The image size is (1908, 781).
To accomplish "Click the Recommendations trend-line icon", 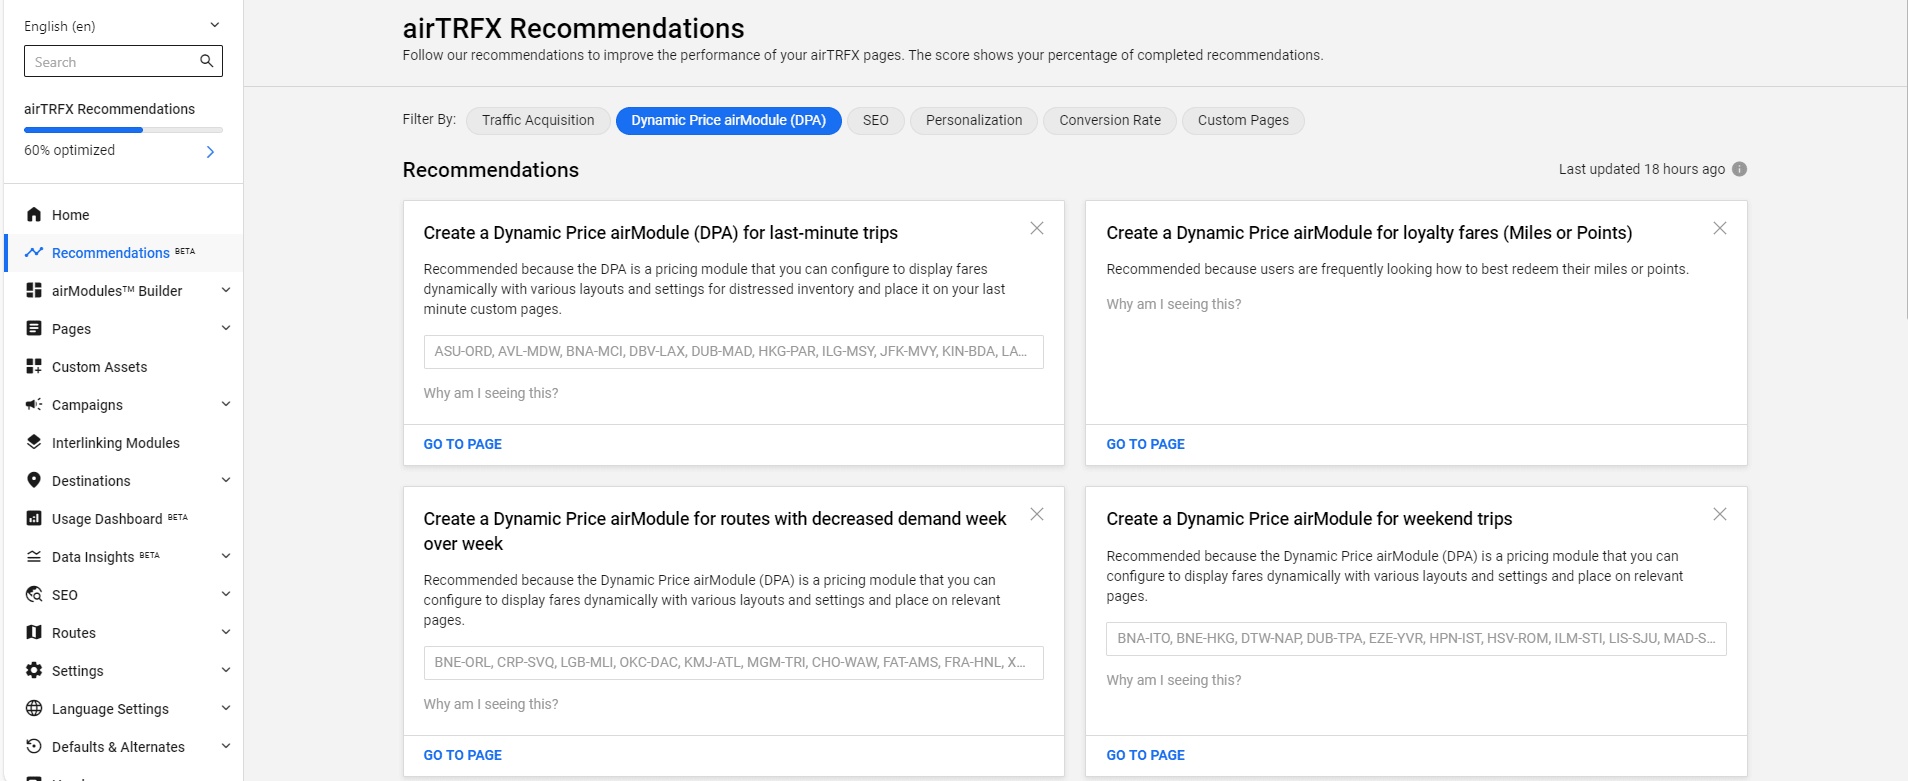I will pos(34,252).
